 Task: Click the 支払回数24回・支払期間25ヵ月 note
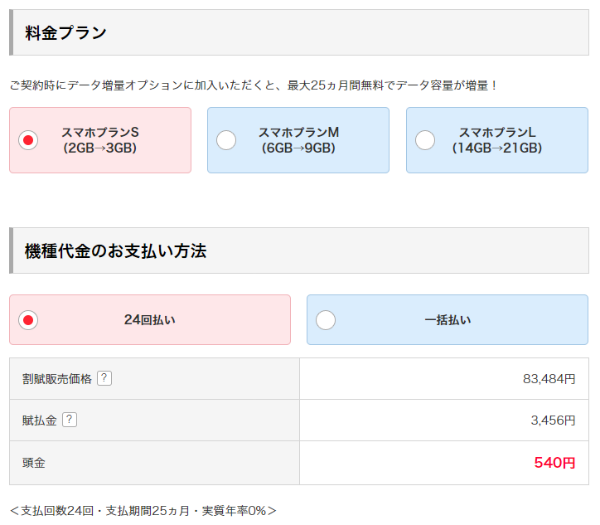click(143, 510)
